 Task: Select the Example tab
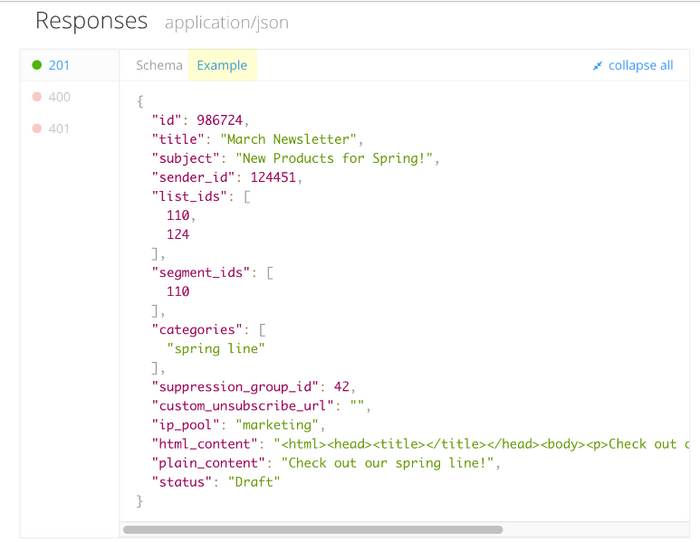[222, 65]
